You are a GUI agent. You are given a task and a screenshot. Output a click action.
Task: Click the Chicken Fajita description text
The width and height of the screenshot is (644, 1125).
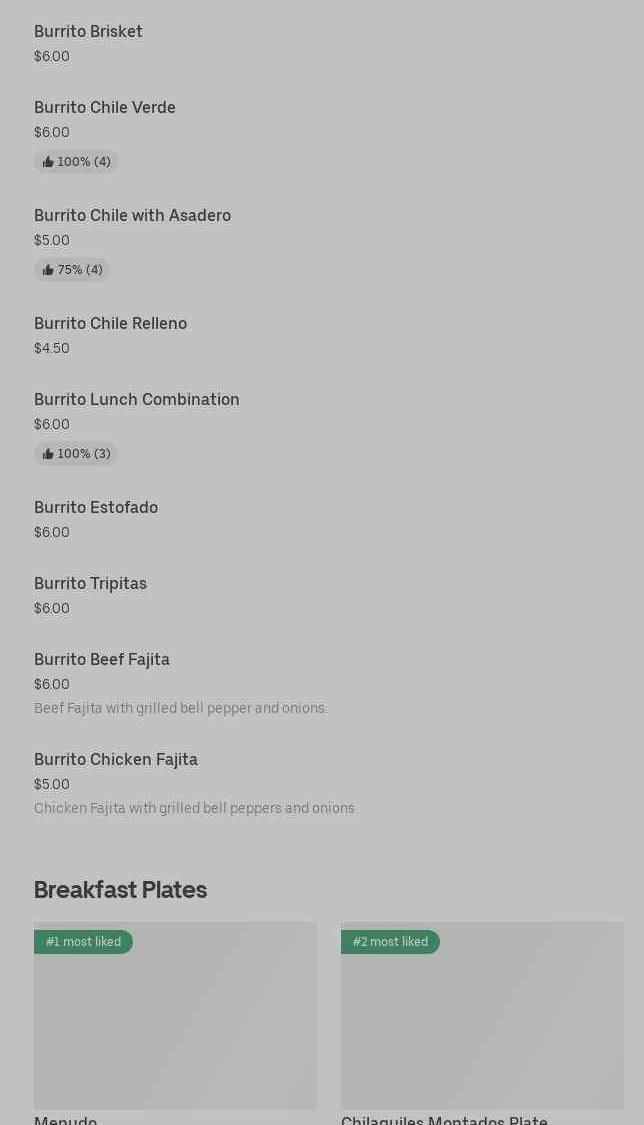click(x=194, y=809)
